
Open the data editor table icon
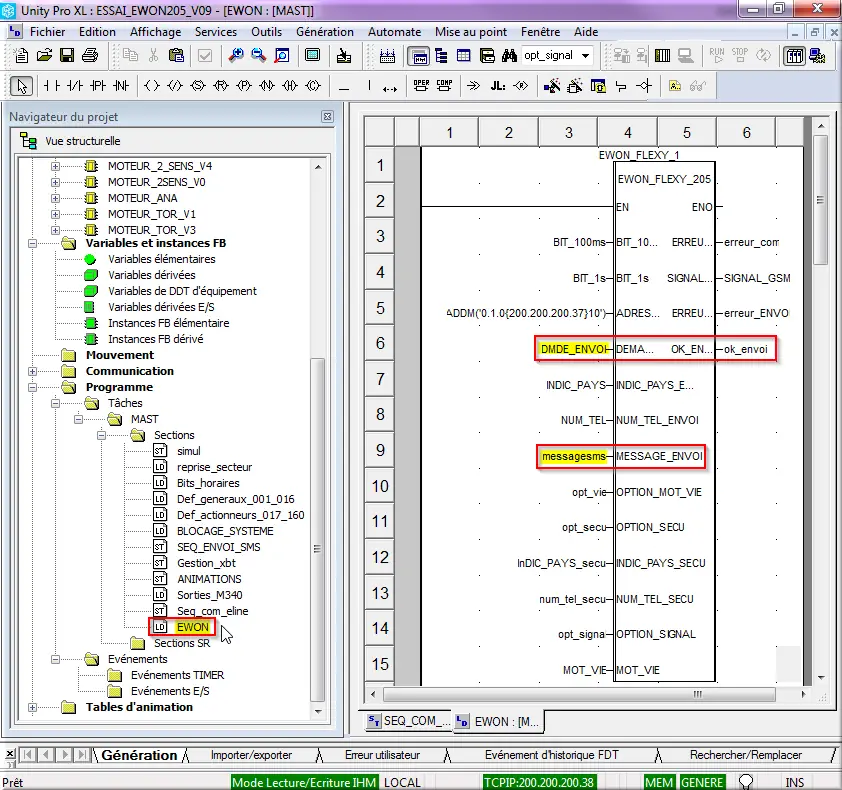pyautogui.click(x=463, y=55)
